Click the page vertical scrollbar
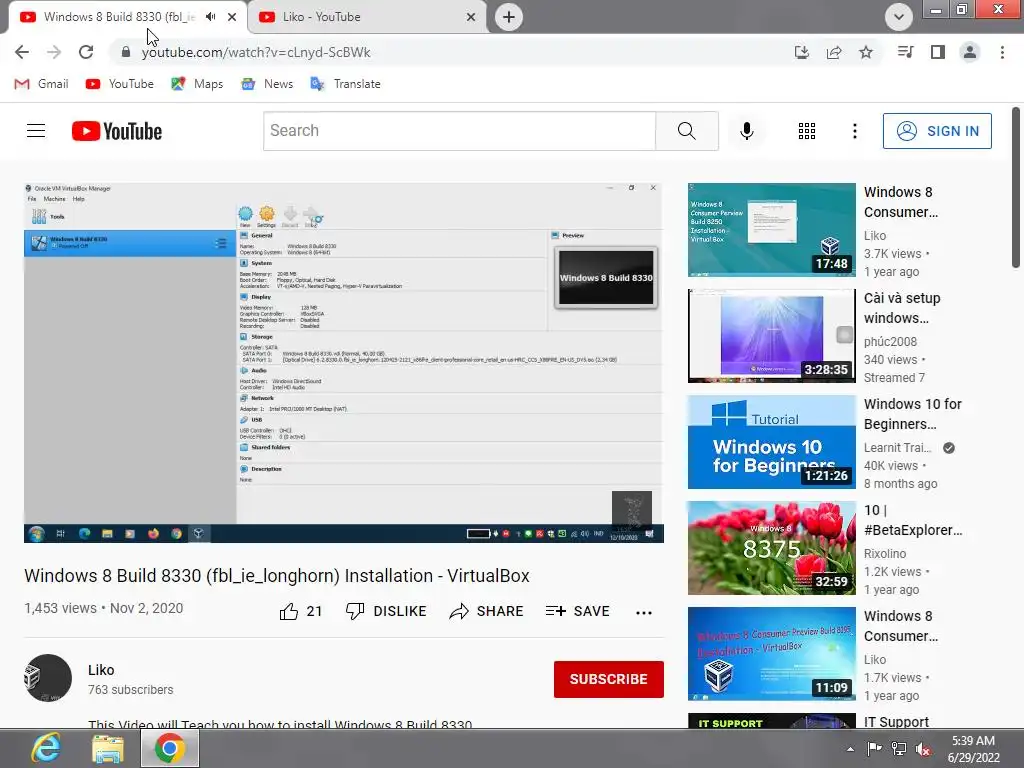1024x768 pixels. pos(1016,187)
